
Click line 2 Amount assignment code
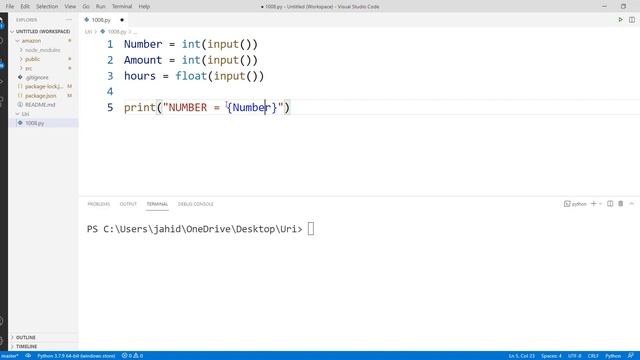coord(191,60)
